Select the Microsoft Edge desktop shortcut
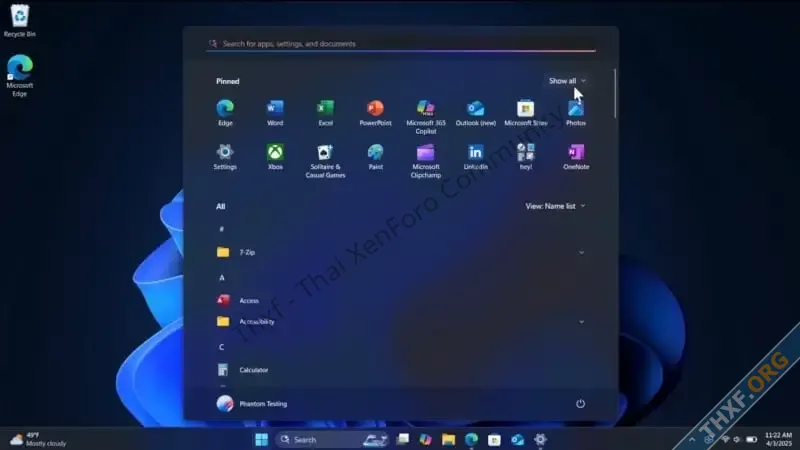Image resolution: width=800 pixels, height=450 pixels. [x=19, y=76]
